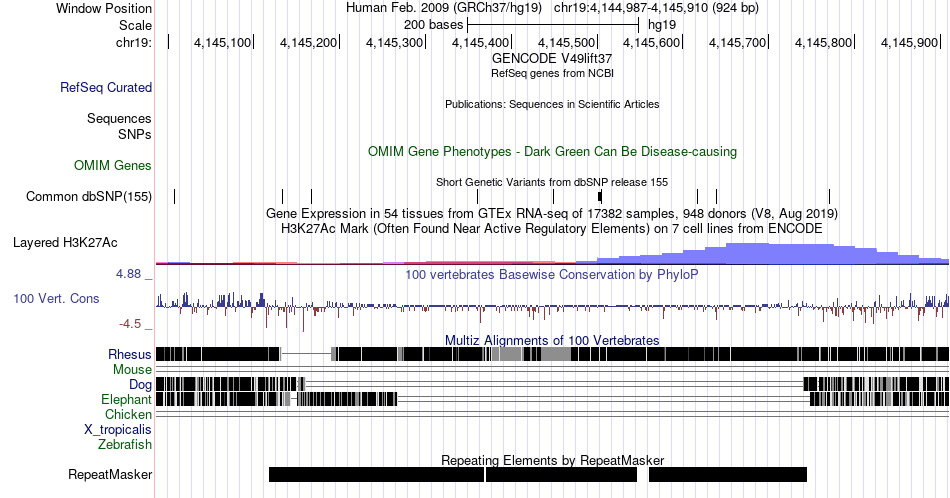Image resolution: width=950 pixels, height=498 pixels.
Task: Select the Common dbSNP(155) track label
Action: pos(89,196)
